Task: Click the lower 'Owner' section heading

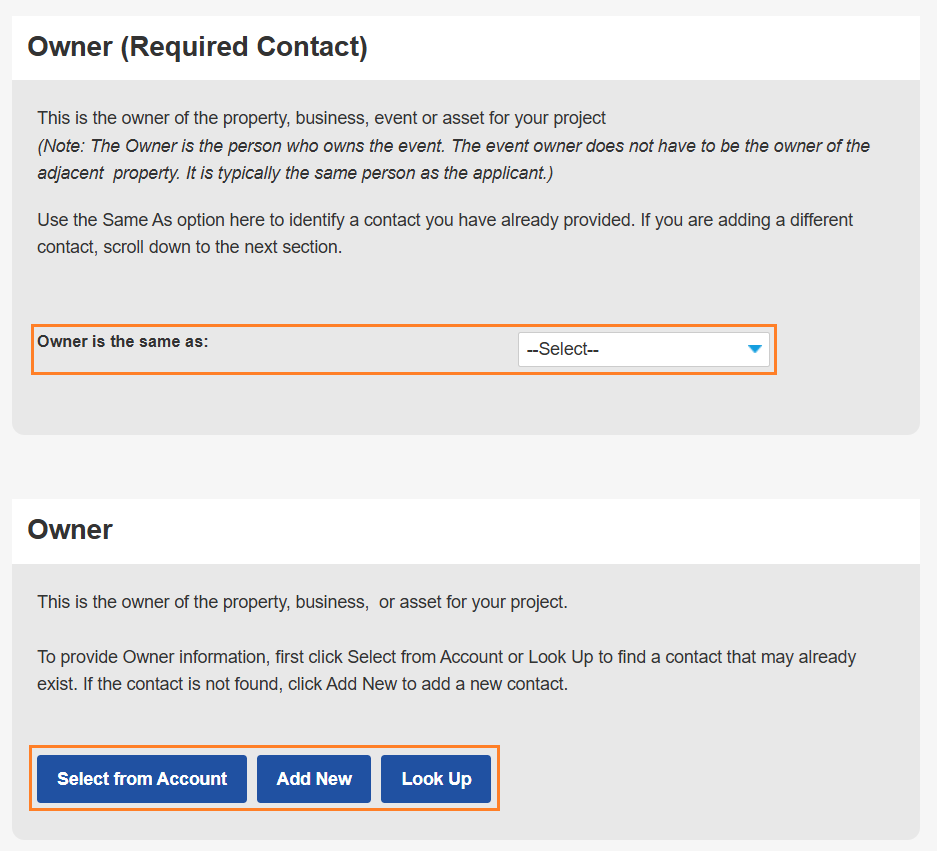Action: (70, 529)
